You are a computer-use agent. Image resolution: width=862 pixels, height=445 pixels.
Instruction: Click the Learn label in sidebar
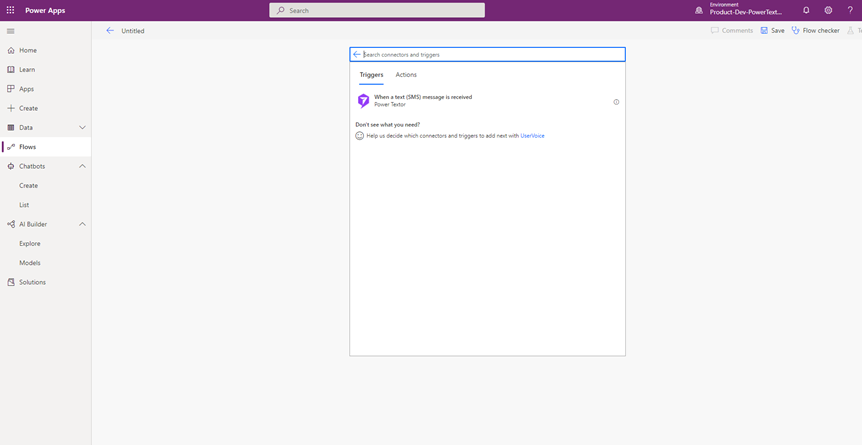pyautogui.click(x=27, y=69)
